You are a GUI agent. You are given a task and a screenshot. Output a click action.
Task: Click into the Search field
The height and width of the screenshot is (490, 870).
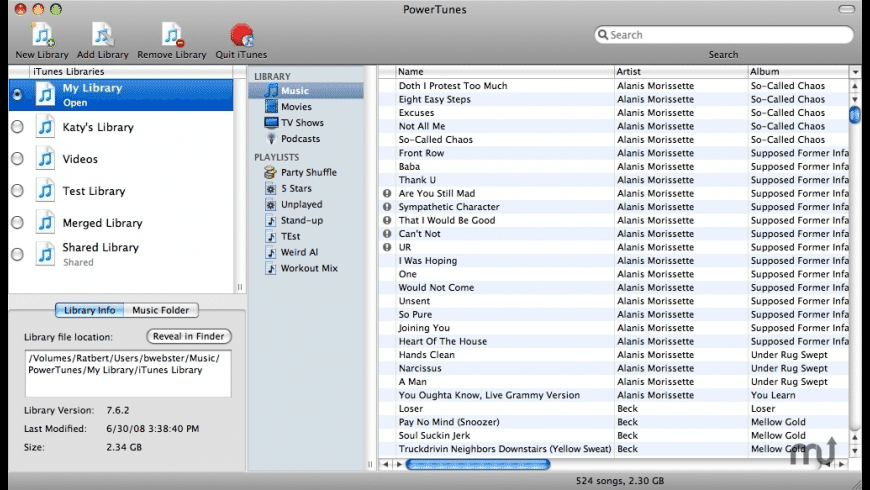point(724,35)
